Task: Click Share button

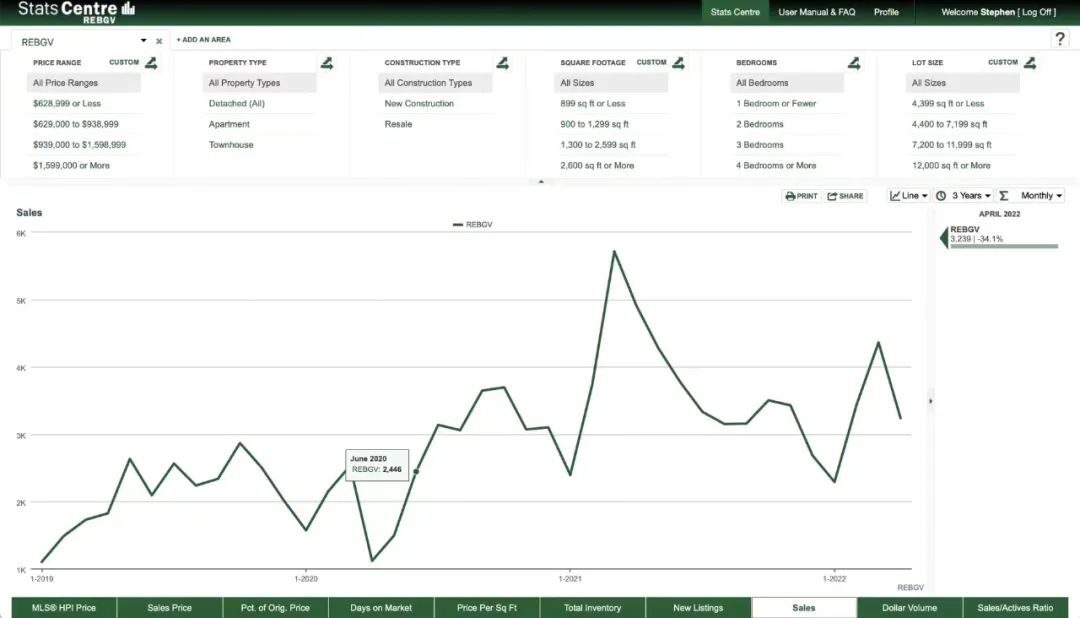Action: click(845, 196)
